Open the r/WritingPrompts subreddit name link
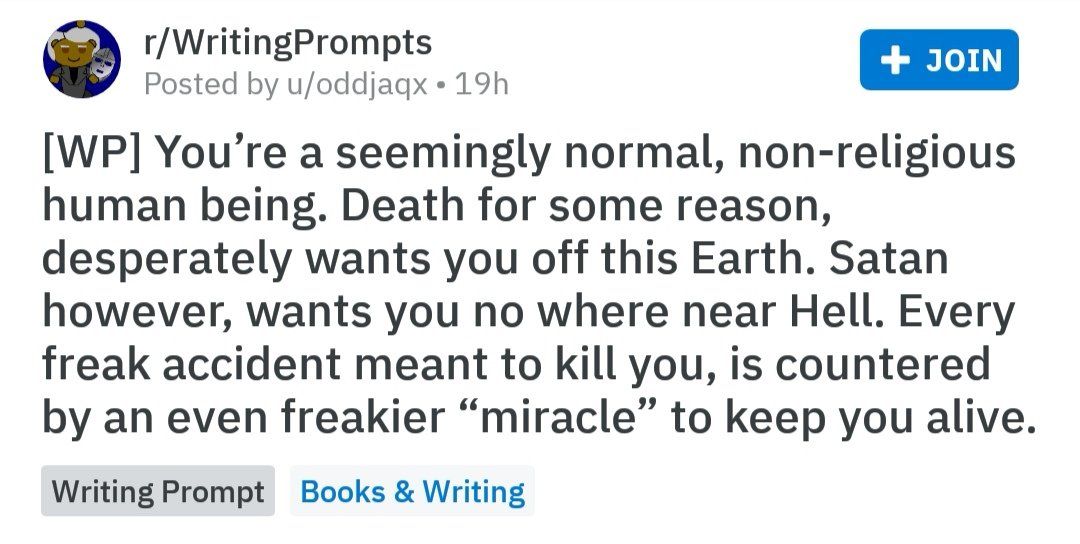This screenshot has height=544, width=1080. (x=288, y=43)
